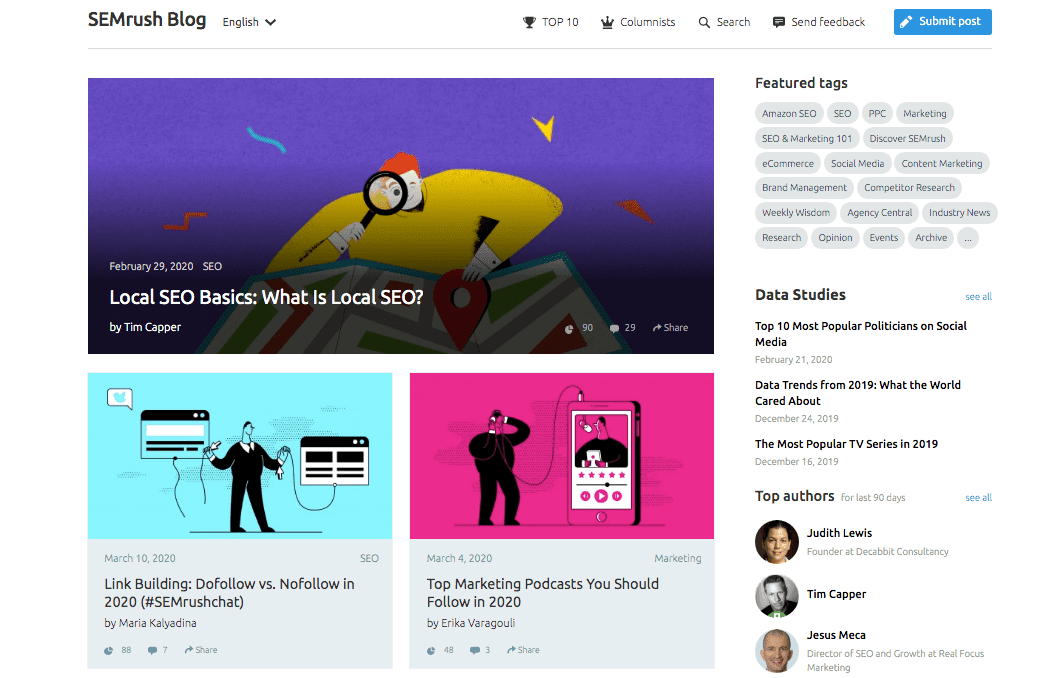The image size is (1043, 678).
Task: Click Share on the Top Marketing Podcasts post
Action: (x=523, y=649)
